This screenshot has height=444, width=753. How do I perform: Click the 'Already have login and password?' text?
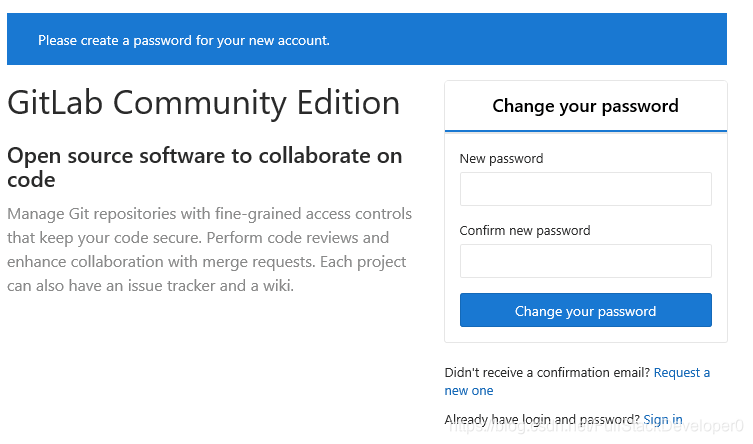click(x=542, y=420)
